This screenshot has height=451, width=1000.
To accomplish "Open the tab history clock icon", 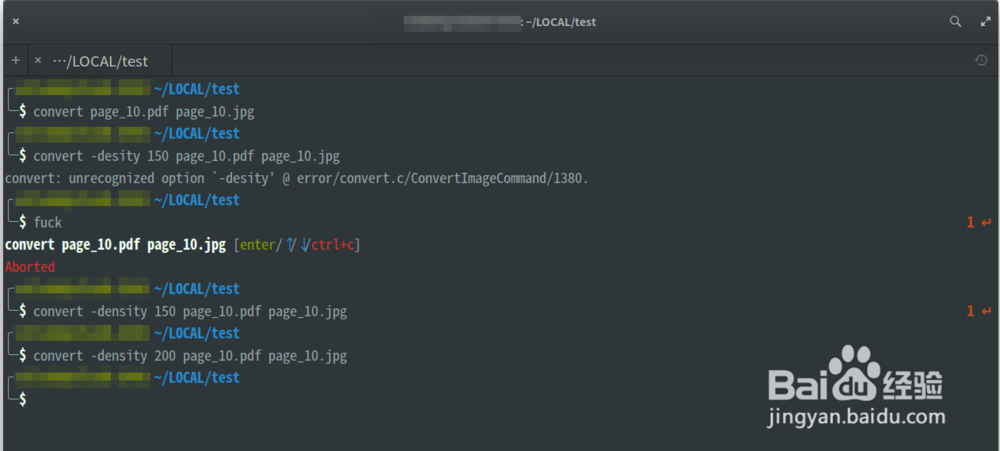I will pyautogui.click(x=981, y=61).
